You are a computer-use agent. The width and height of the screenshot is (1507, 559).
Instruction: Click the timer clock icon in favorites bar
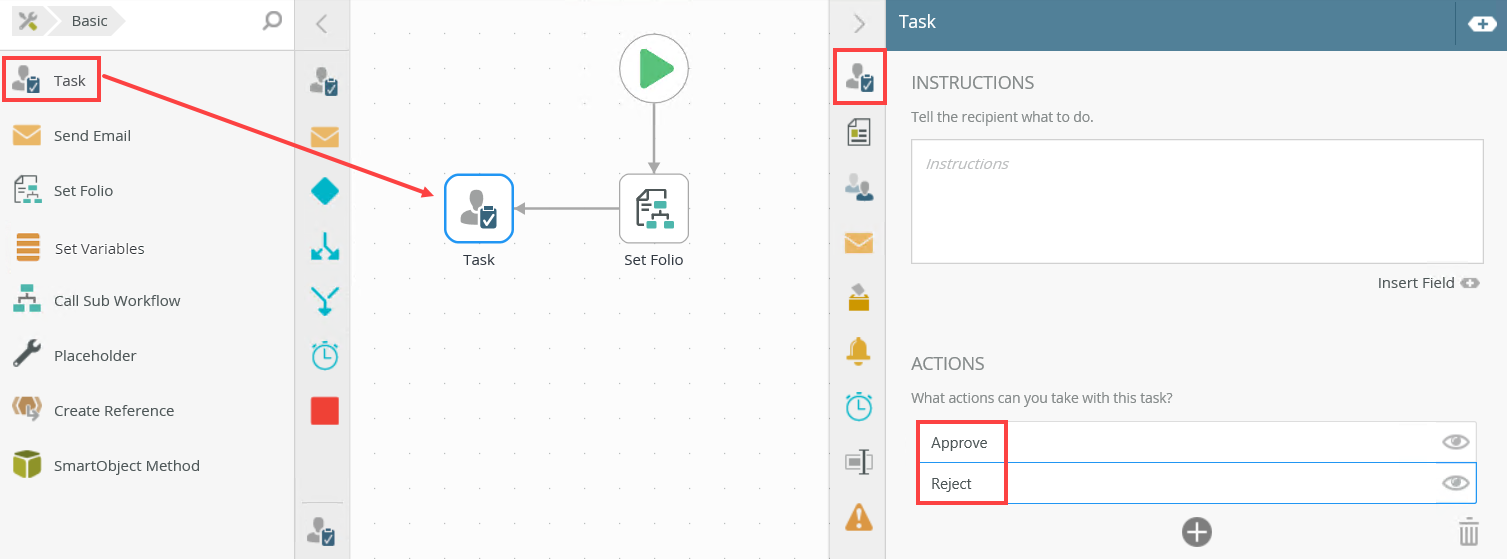[325, 355]
